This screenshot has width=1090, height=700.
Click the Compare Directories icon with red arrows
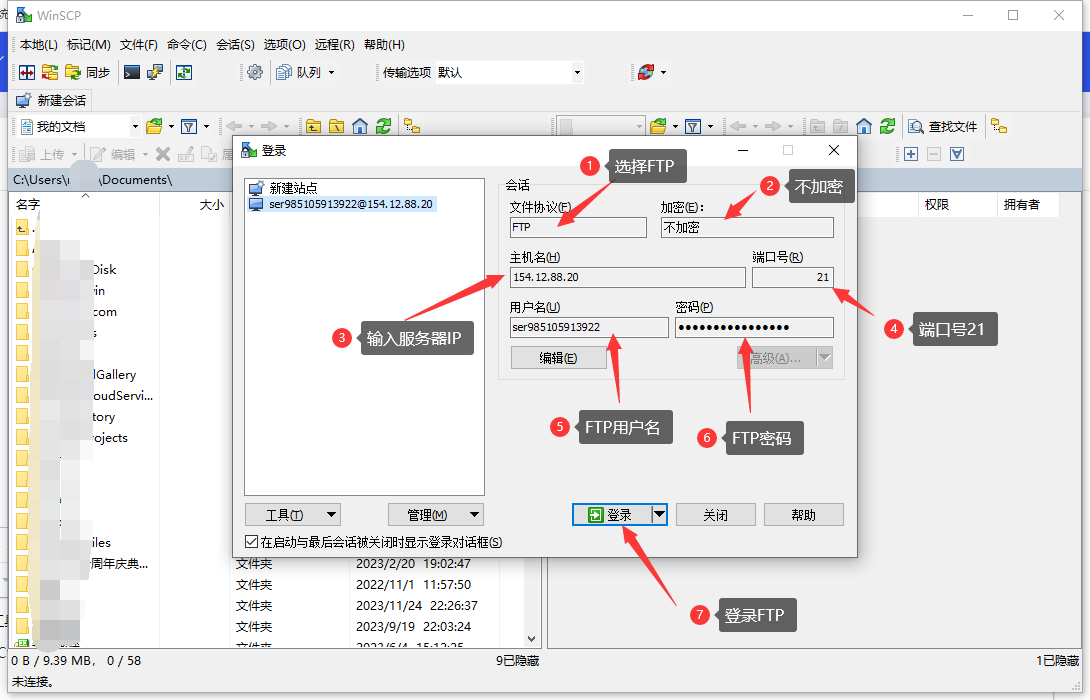pyautogui.click(x=27, y=72)
